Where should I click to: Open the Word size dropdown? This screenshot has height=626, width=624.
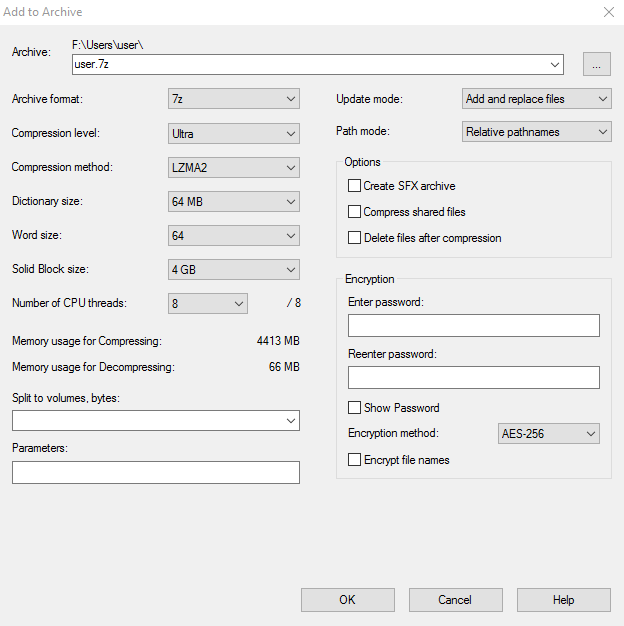click(234, 235)
